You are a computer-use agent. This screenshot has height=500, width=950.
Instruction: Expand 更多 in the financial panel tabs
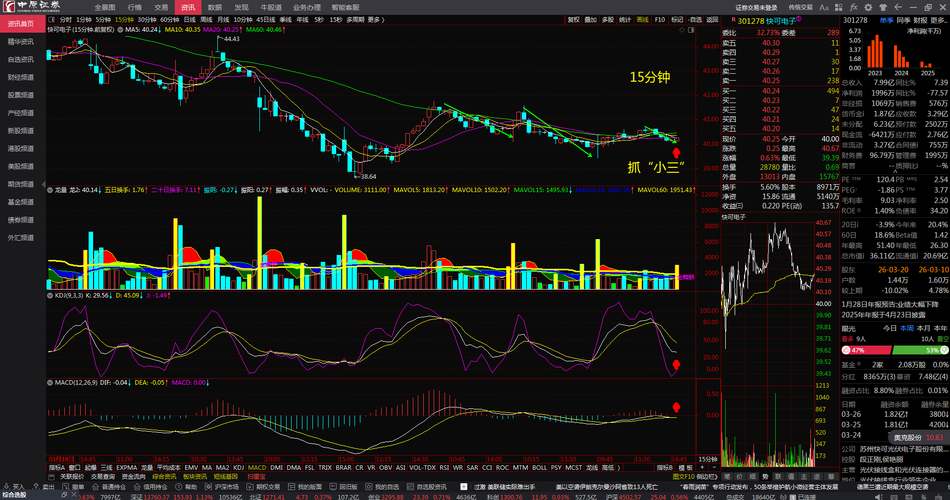[940, 20]
